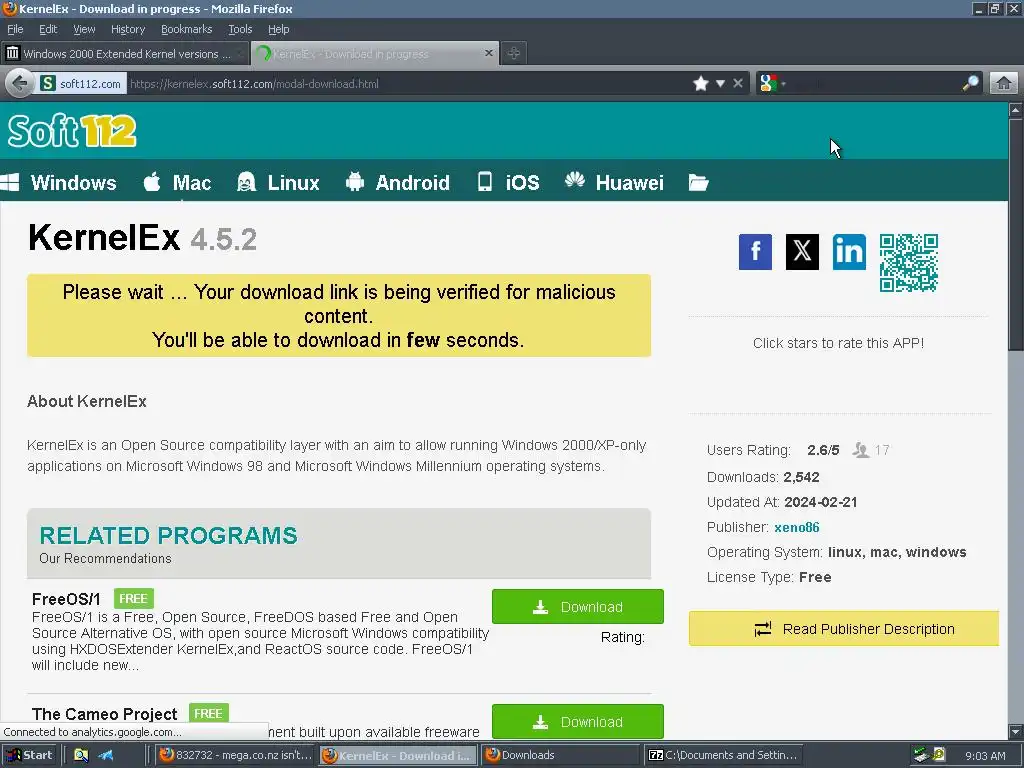The height and width of the screenshot is (768, 1024).
Task: Click the vertical scrollbar thumb
Action: [1016, 235]
